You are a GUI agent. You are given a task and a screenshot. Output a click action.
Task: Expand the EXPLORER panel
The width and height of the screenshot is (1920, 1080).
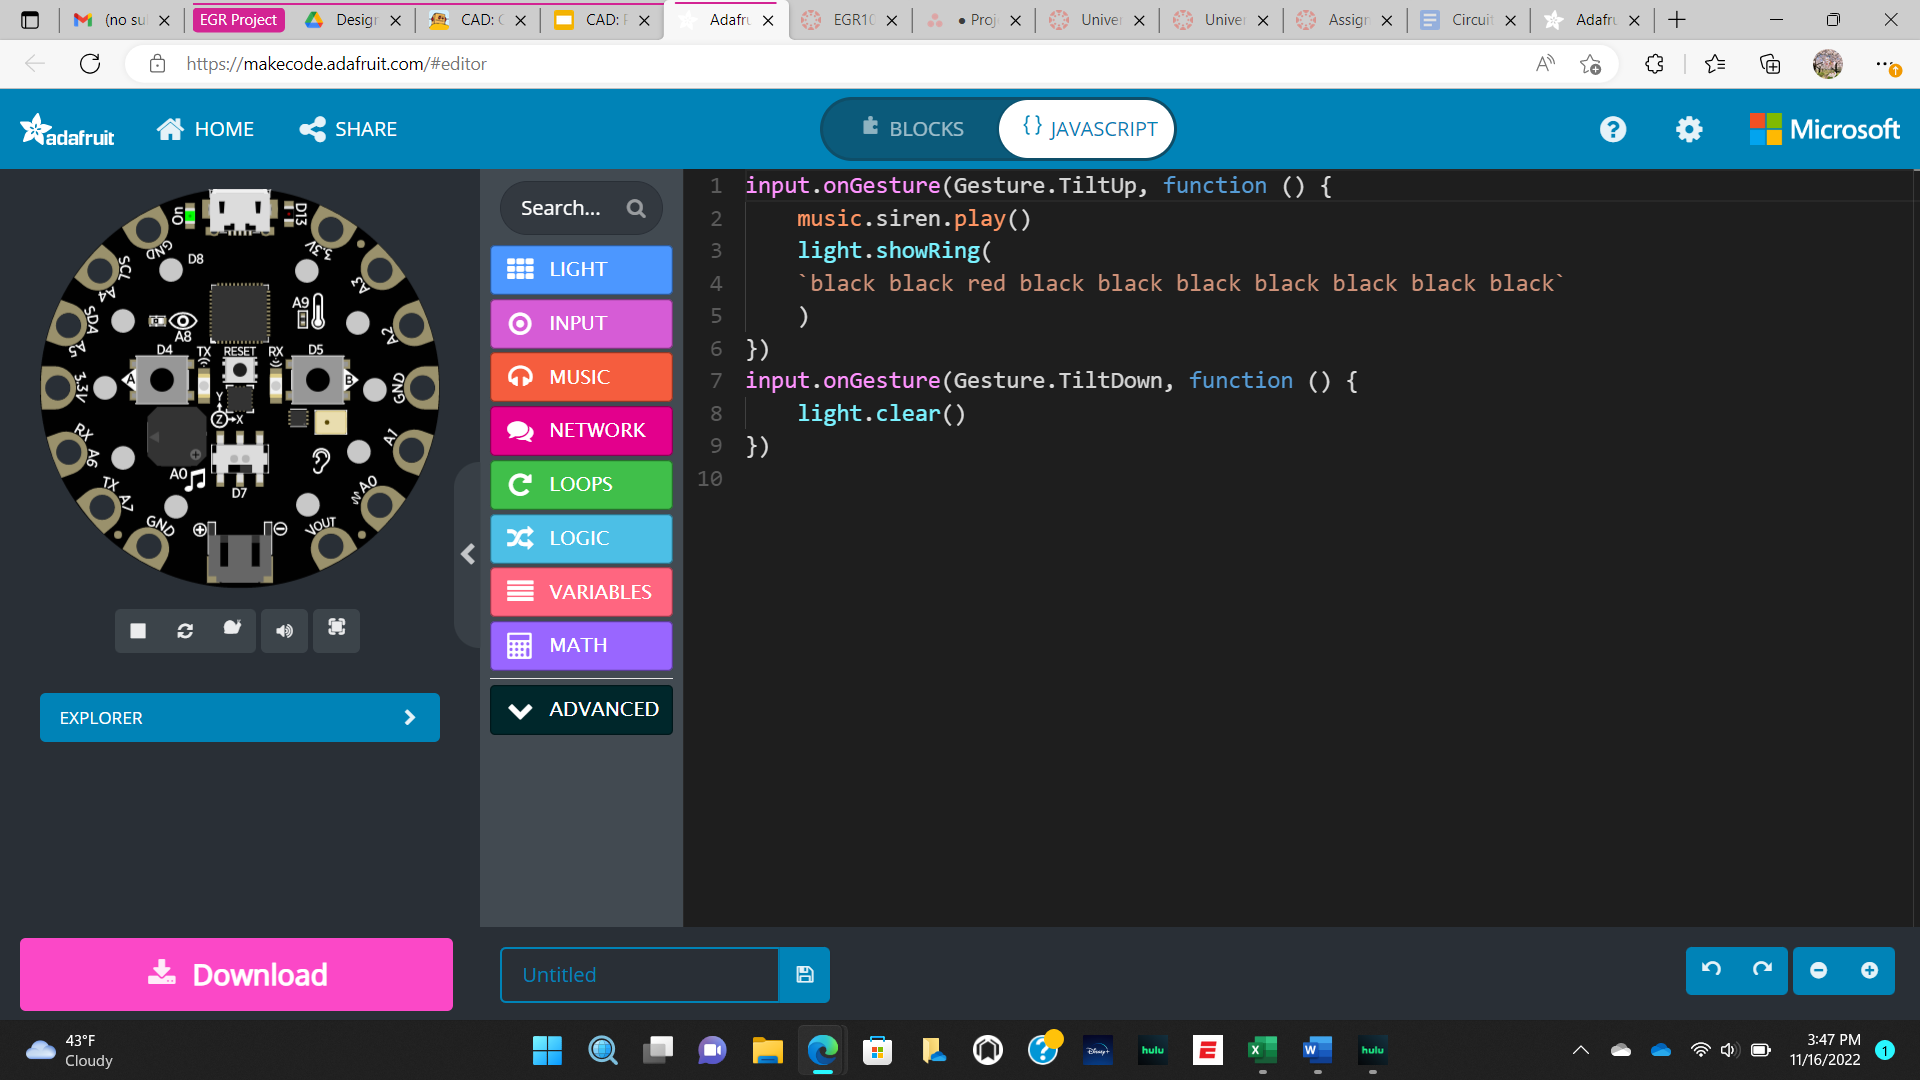click(x=239, y=717)
